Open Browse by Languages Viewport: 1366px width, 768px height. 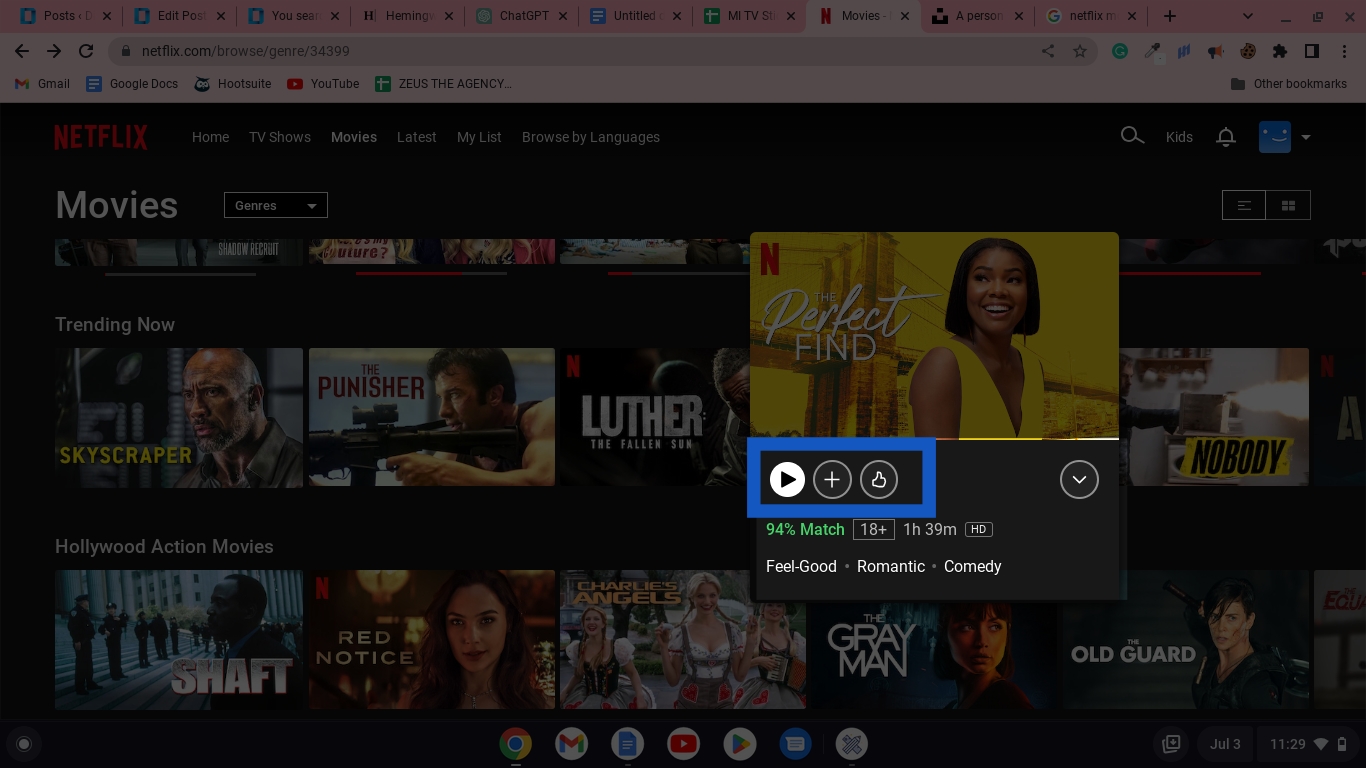(x=591, y=137)
